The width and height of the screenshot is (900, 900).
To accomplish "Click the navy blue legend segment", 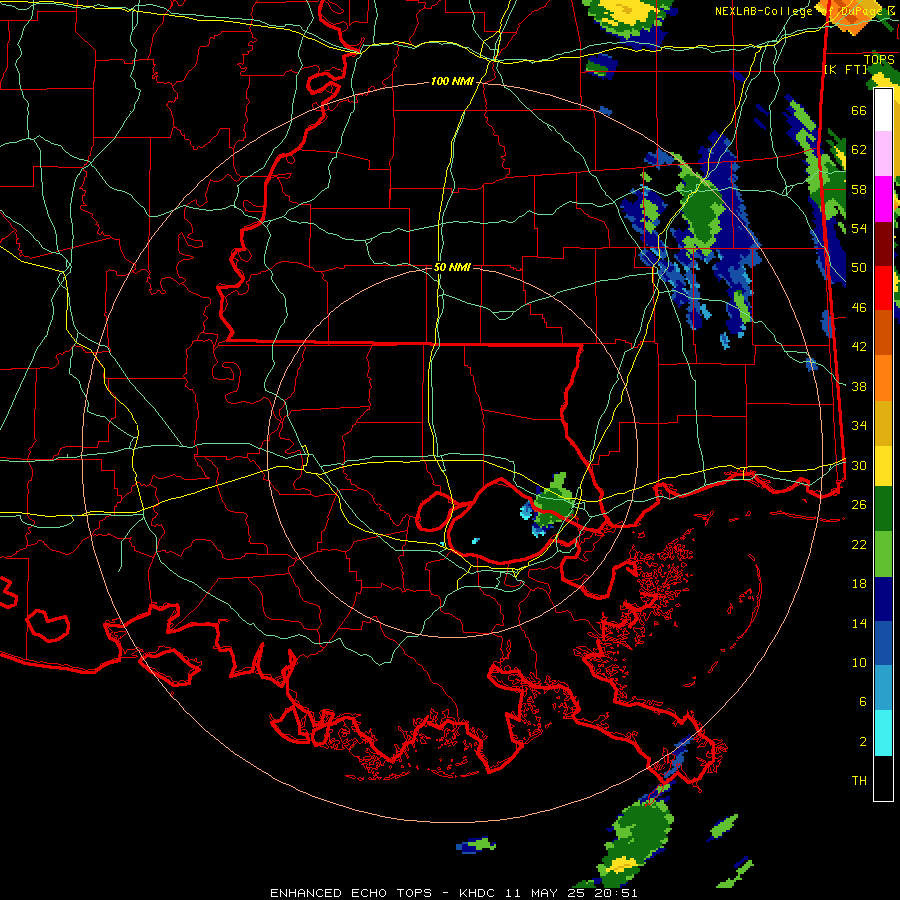I will click(883, 599).
